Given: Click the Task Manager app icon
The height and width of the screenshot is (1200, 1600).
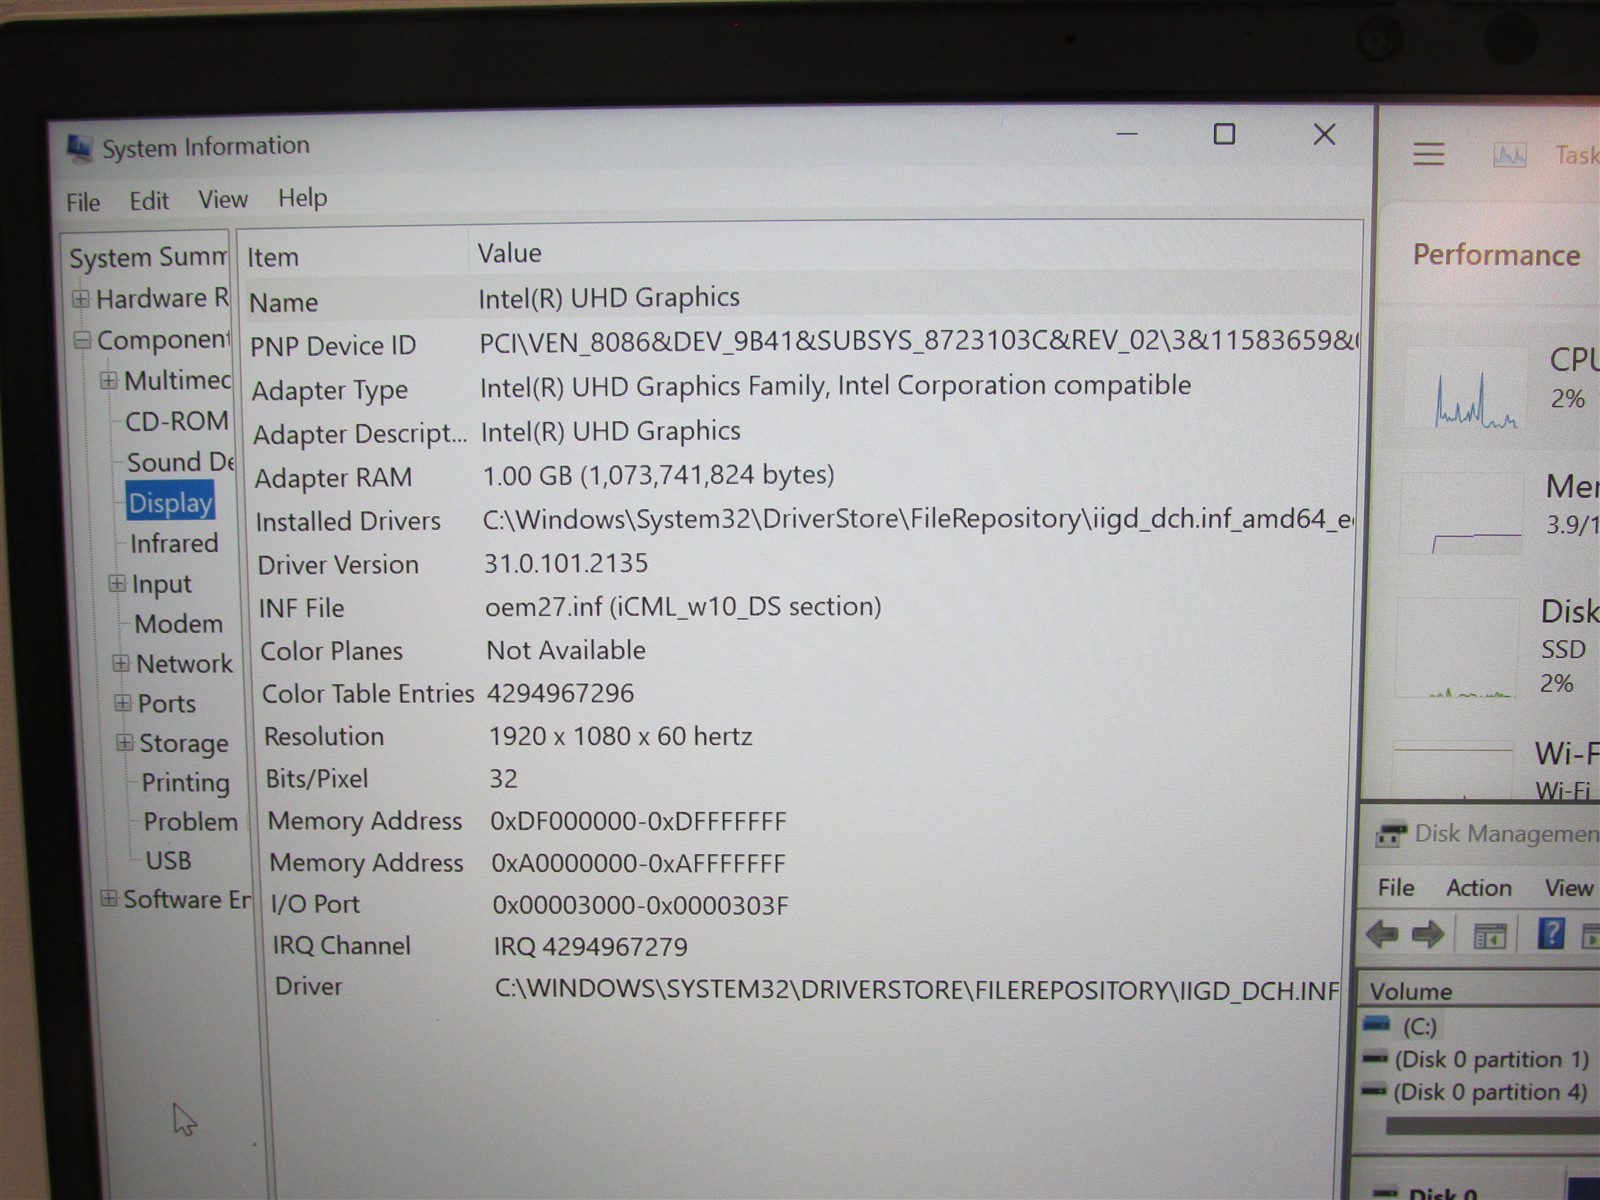Looking at the screenshot, I should [1509, 155].
